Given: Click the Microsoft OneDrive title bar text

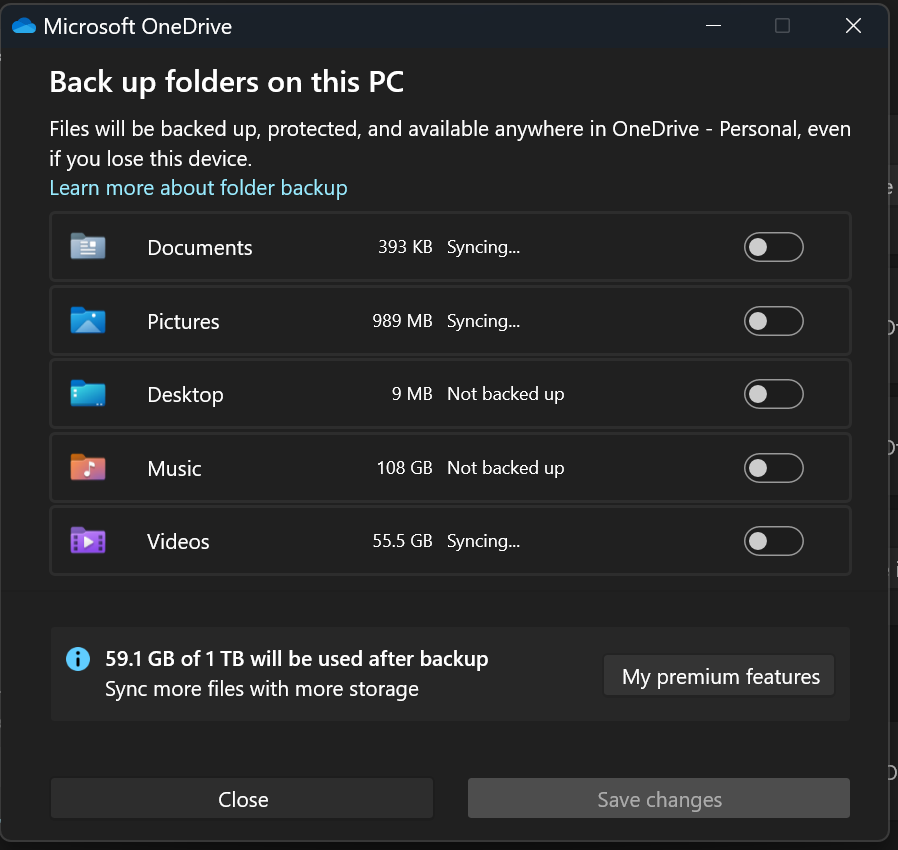Looking at the screenshot, I should click(137, 26).
